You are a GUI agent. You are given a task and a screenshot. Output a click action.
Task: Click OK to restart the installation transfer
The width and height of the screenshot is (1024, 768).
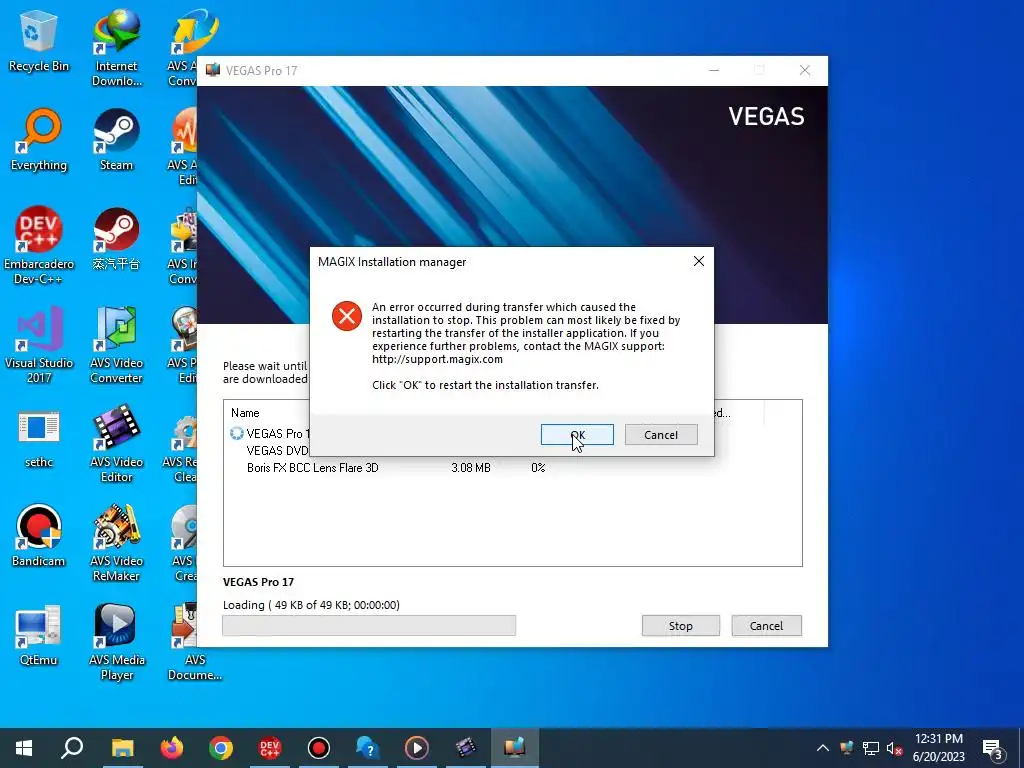pos(577,435)
